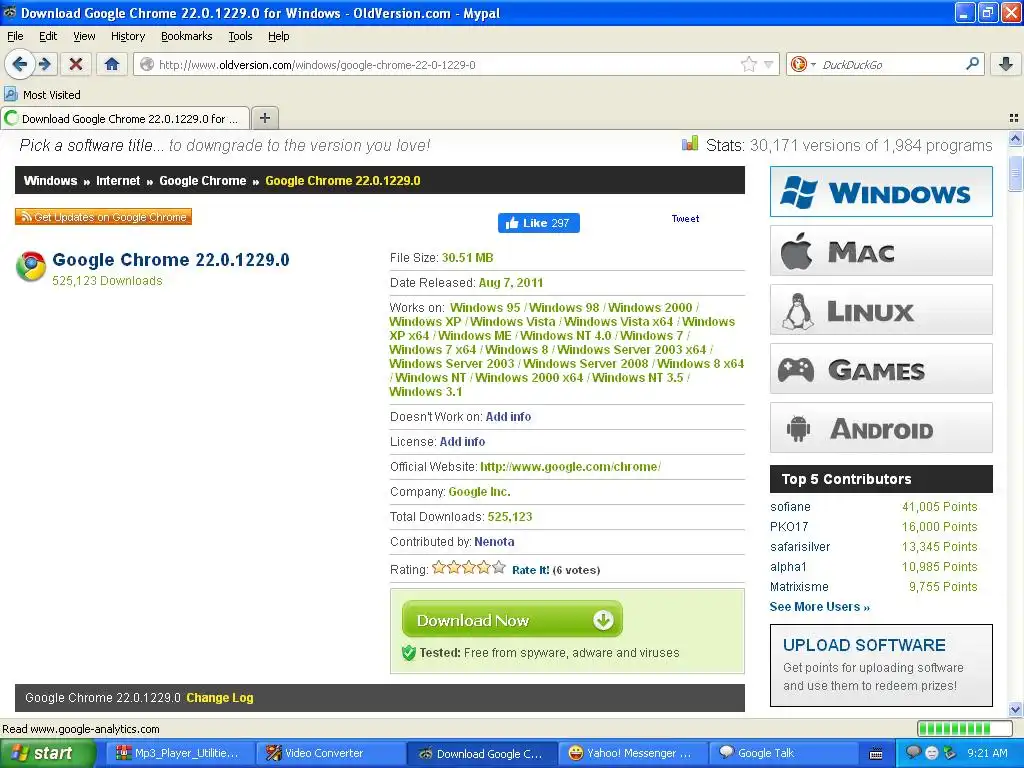Click the Windows XP compatibility link
This screenshot has height=768, width=1024.
coord(424,321)
